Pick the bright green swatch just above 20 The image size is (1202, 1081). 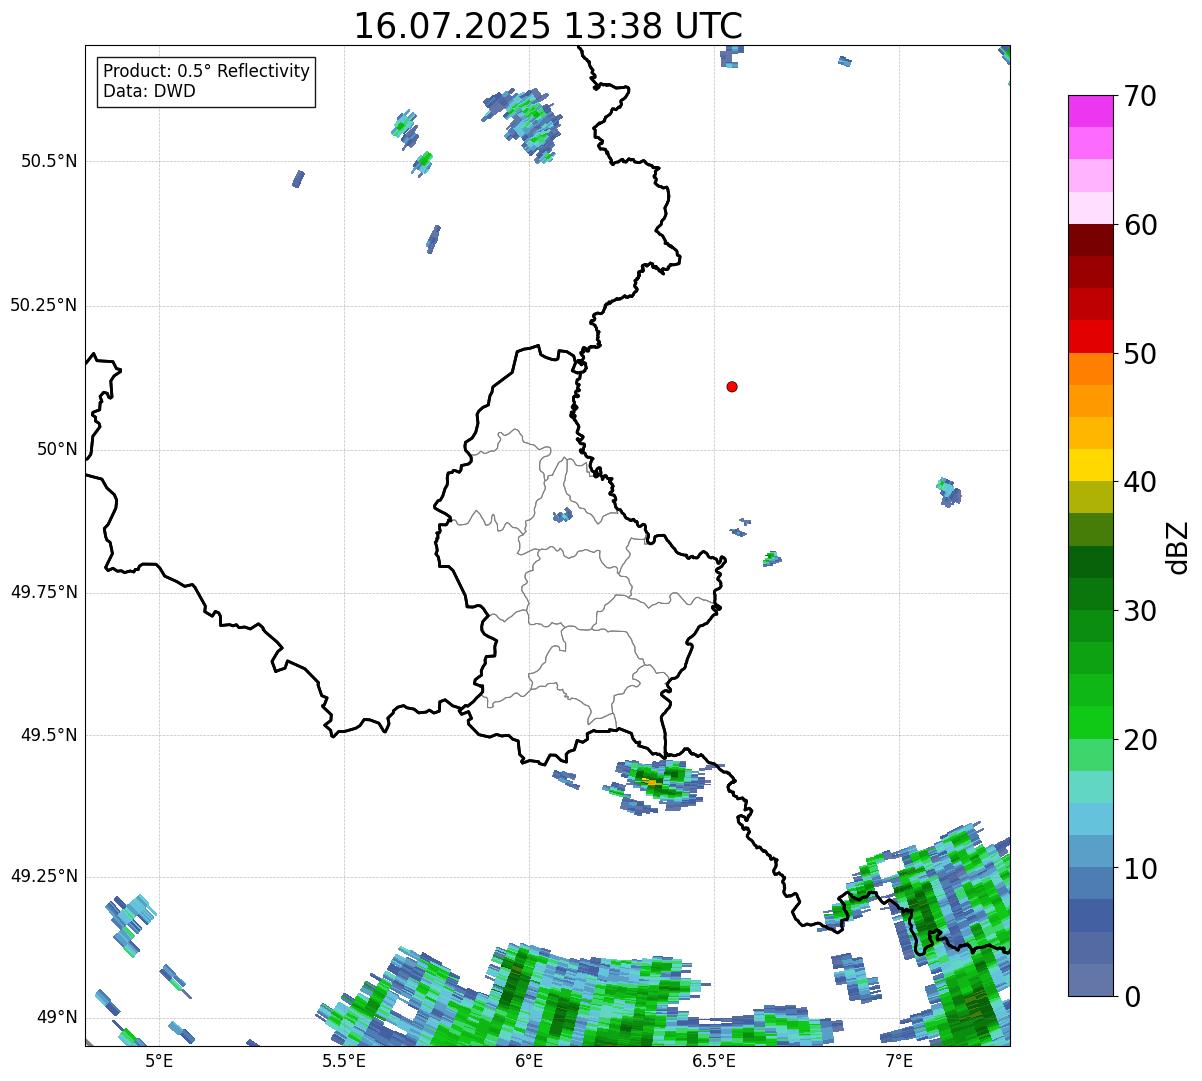pos(1090,722)
